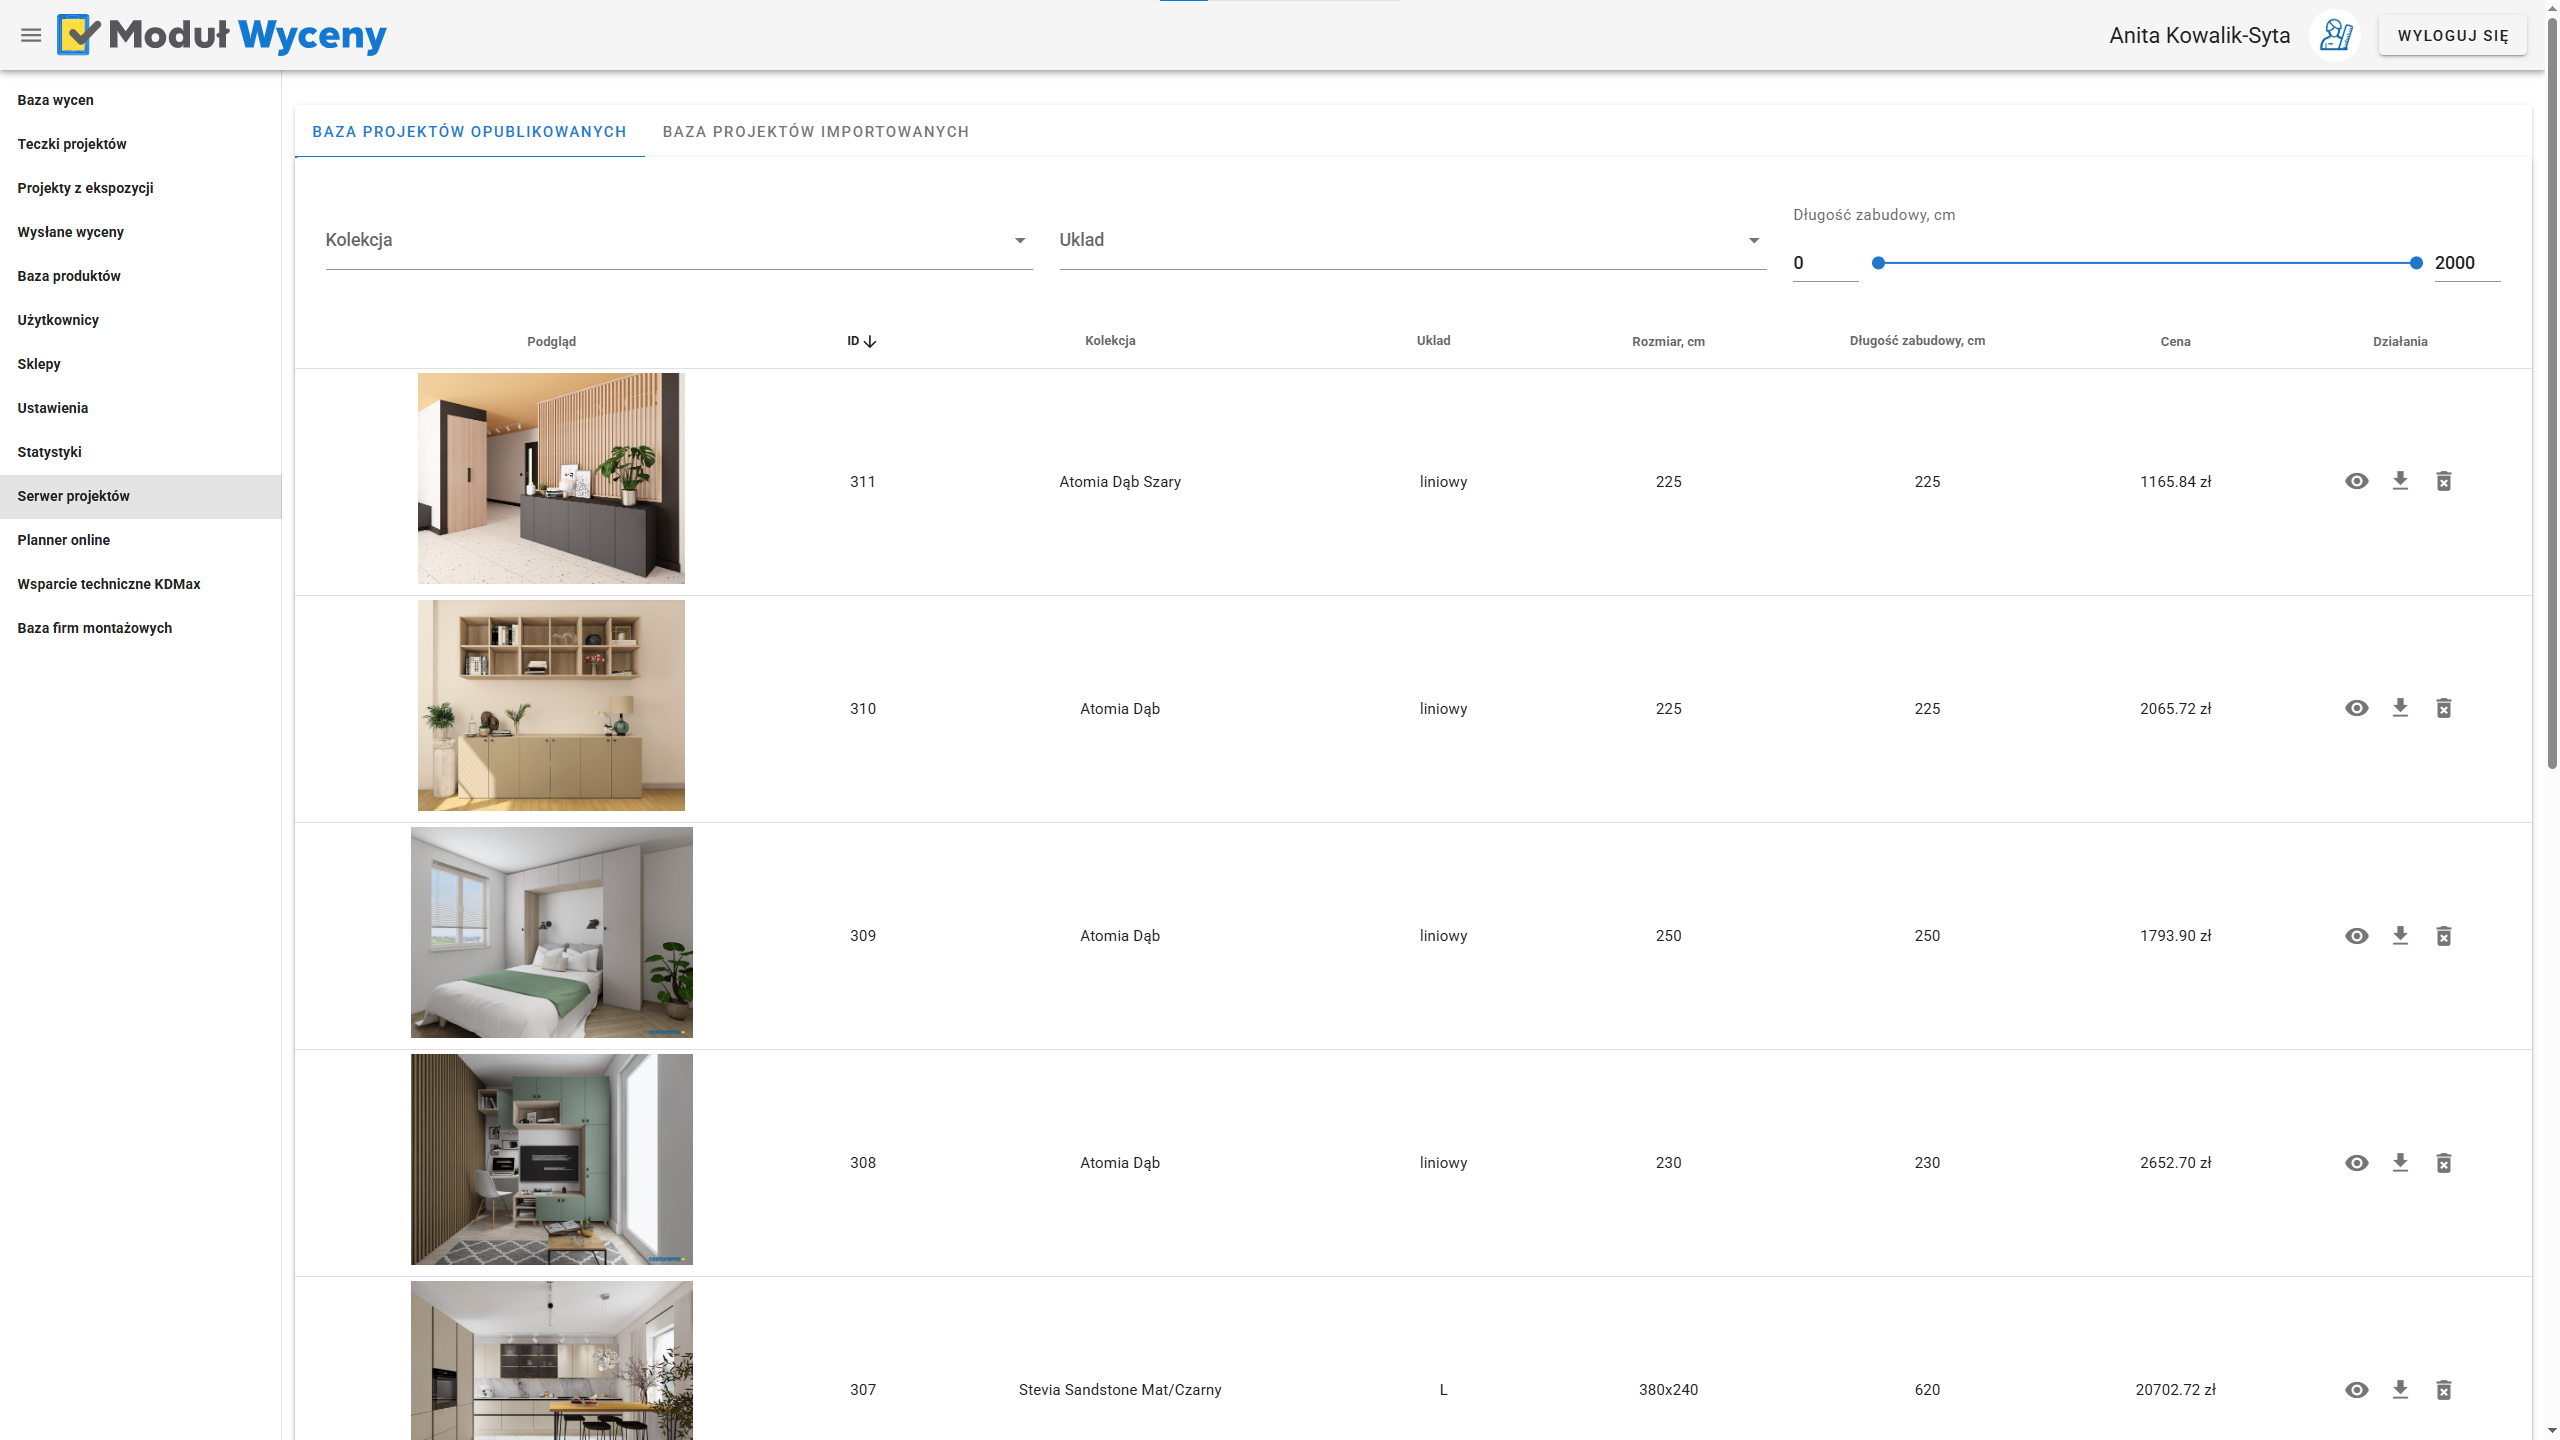Delete project 310
2560x1440 pixels.
click(x=2443, y=708)
